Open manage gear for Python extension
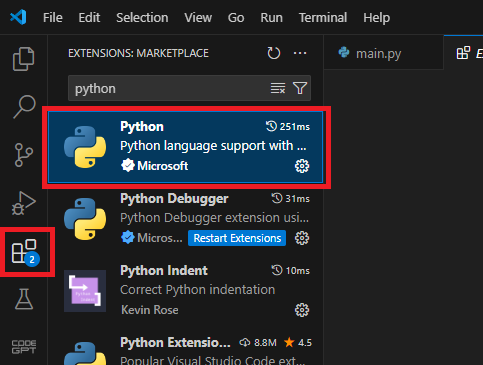483x365 pixels. (x=302, y=166)
